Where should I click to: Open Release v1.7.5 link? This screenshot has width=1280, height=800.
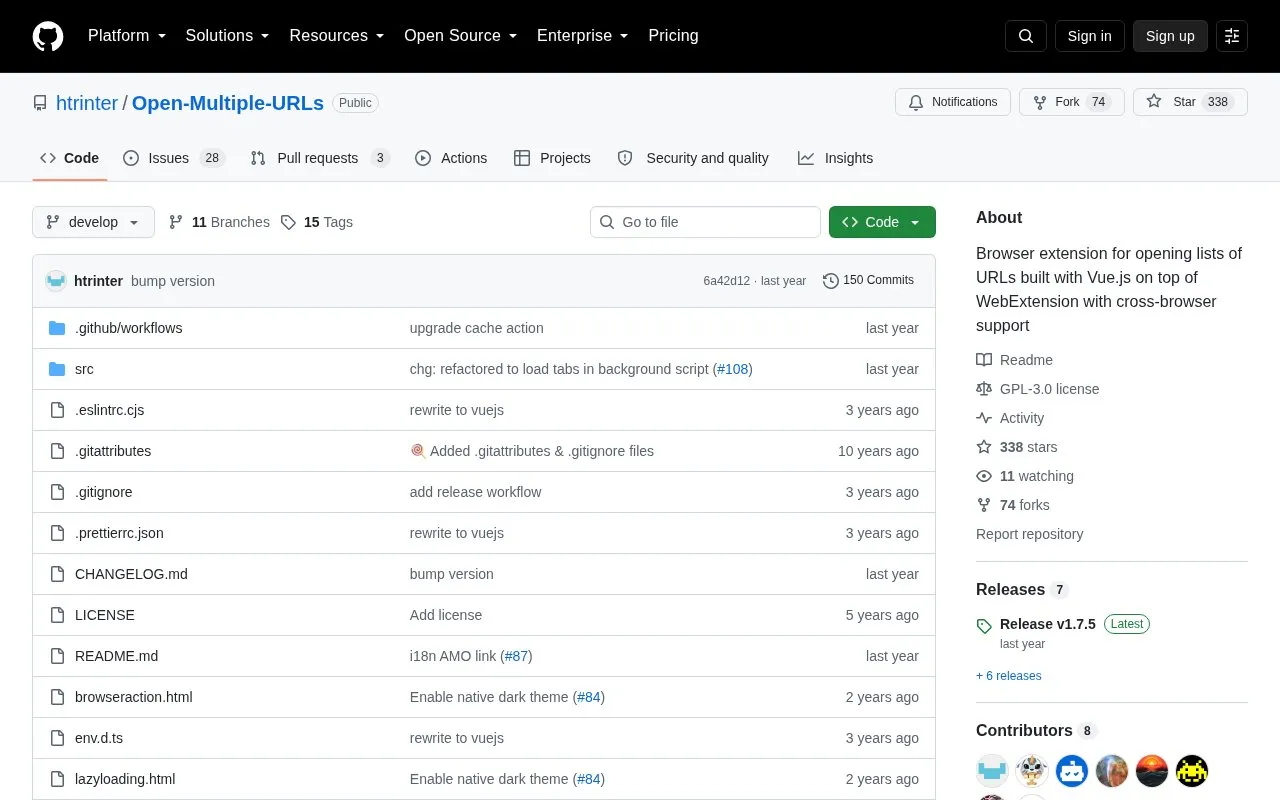(x=1048, y=624)
